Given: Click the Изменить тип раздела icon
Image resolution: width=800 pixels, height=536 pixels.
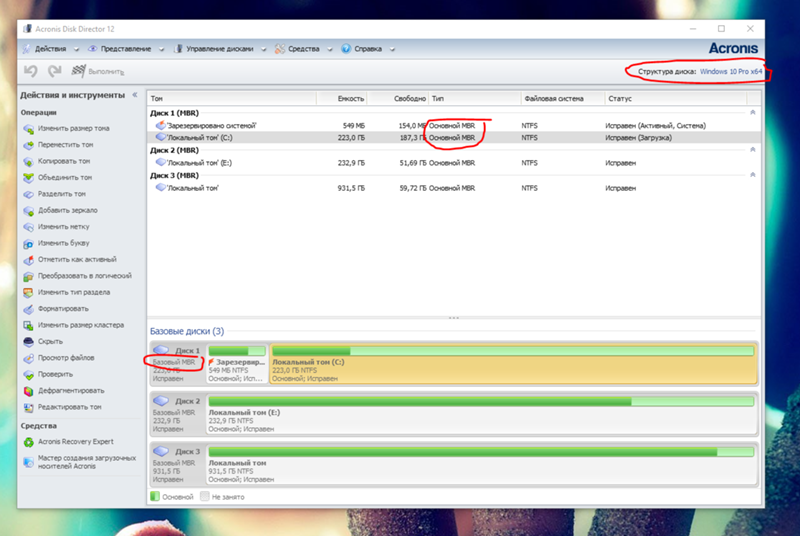Looking at the screenshot, I should point(29,293).
